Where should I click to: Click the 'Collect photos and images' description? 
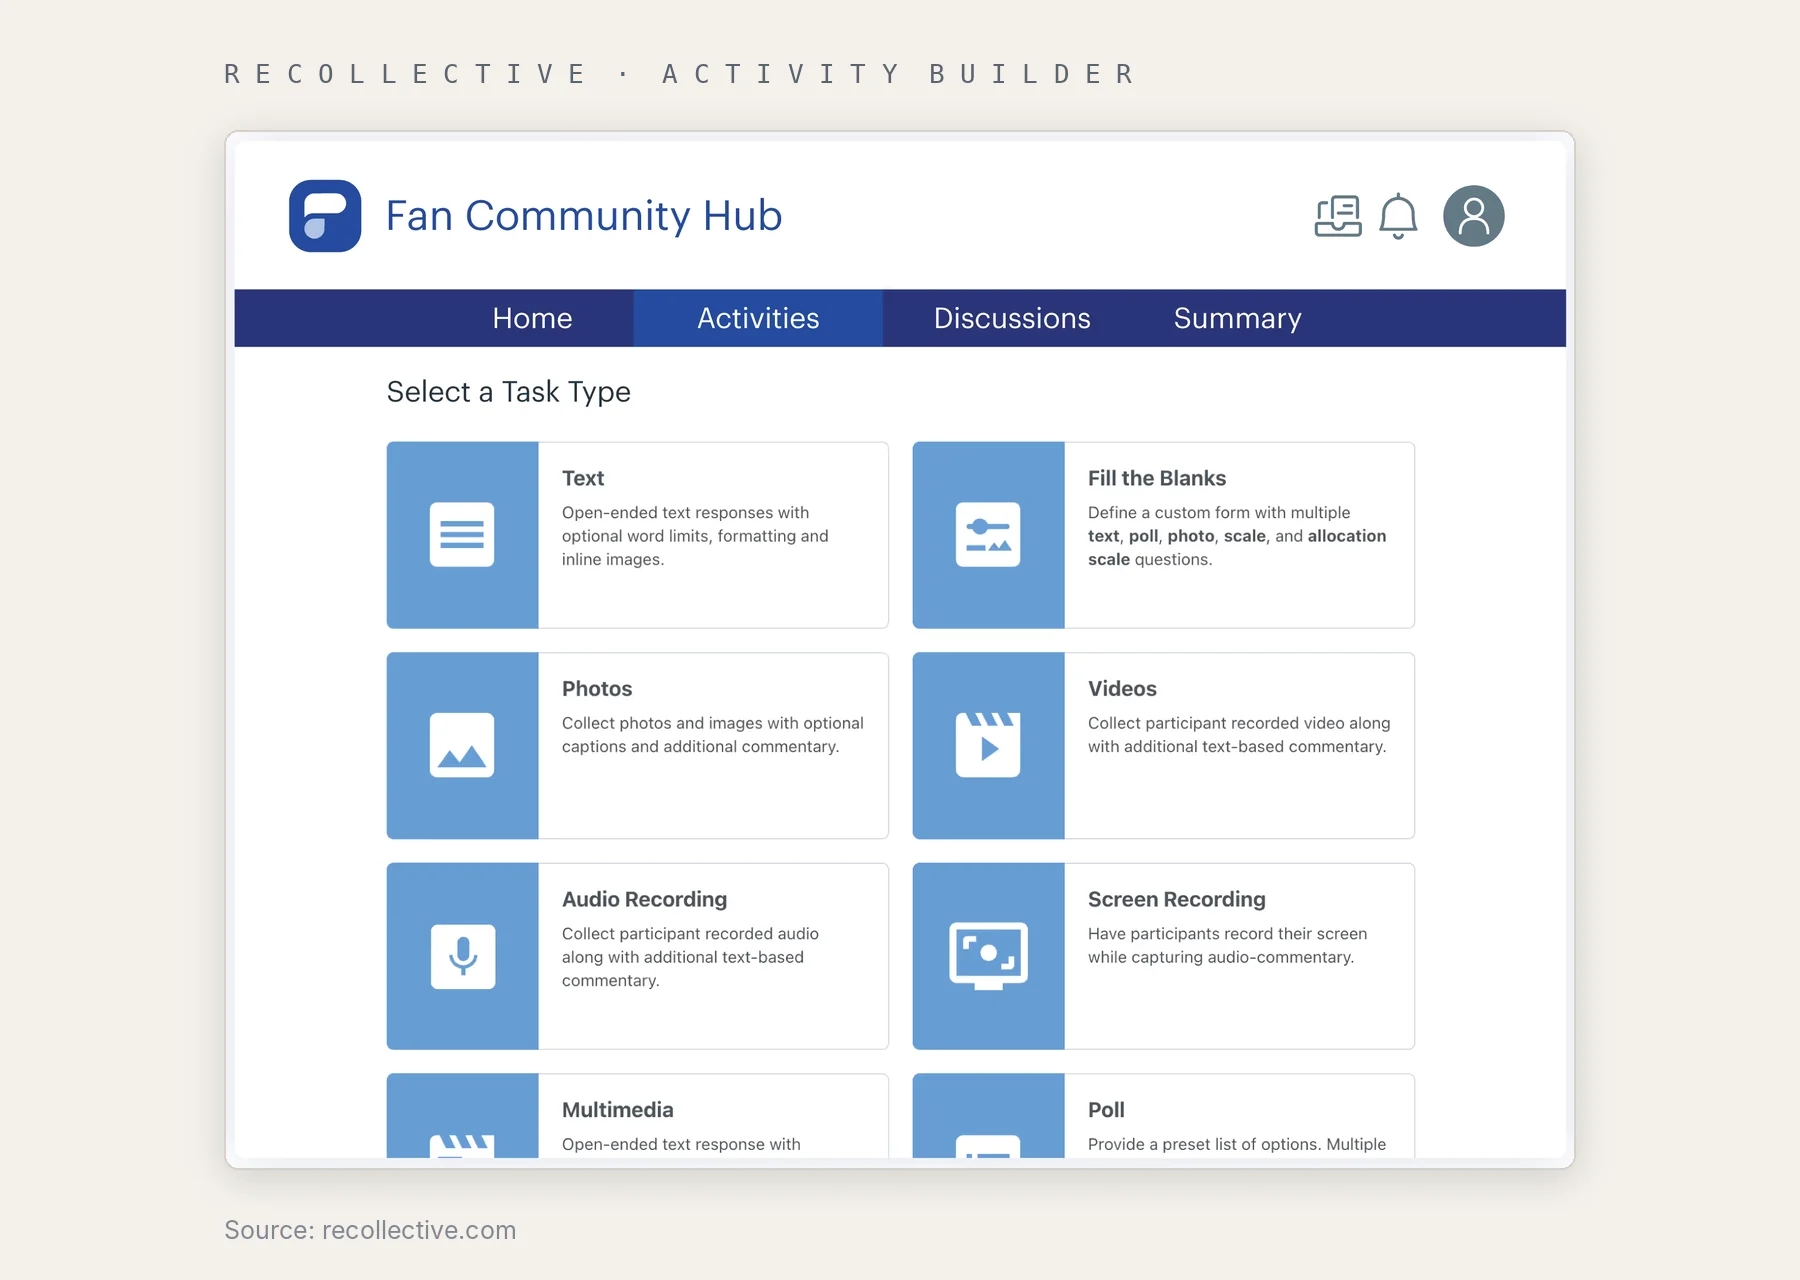(x=713, y=735)
